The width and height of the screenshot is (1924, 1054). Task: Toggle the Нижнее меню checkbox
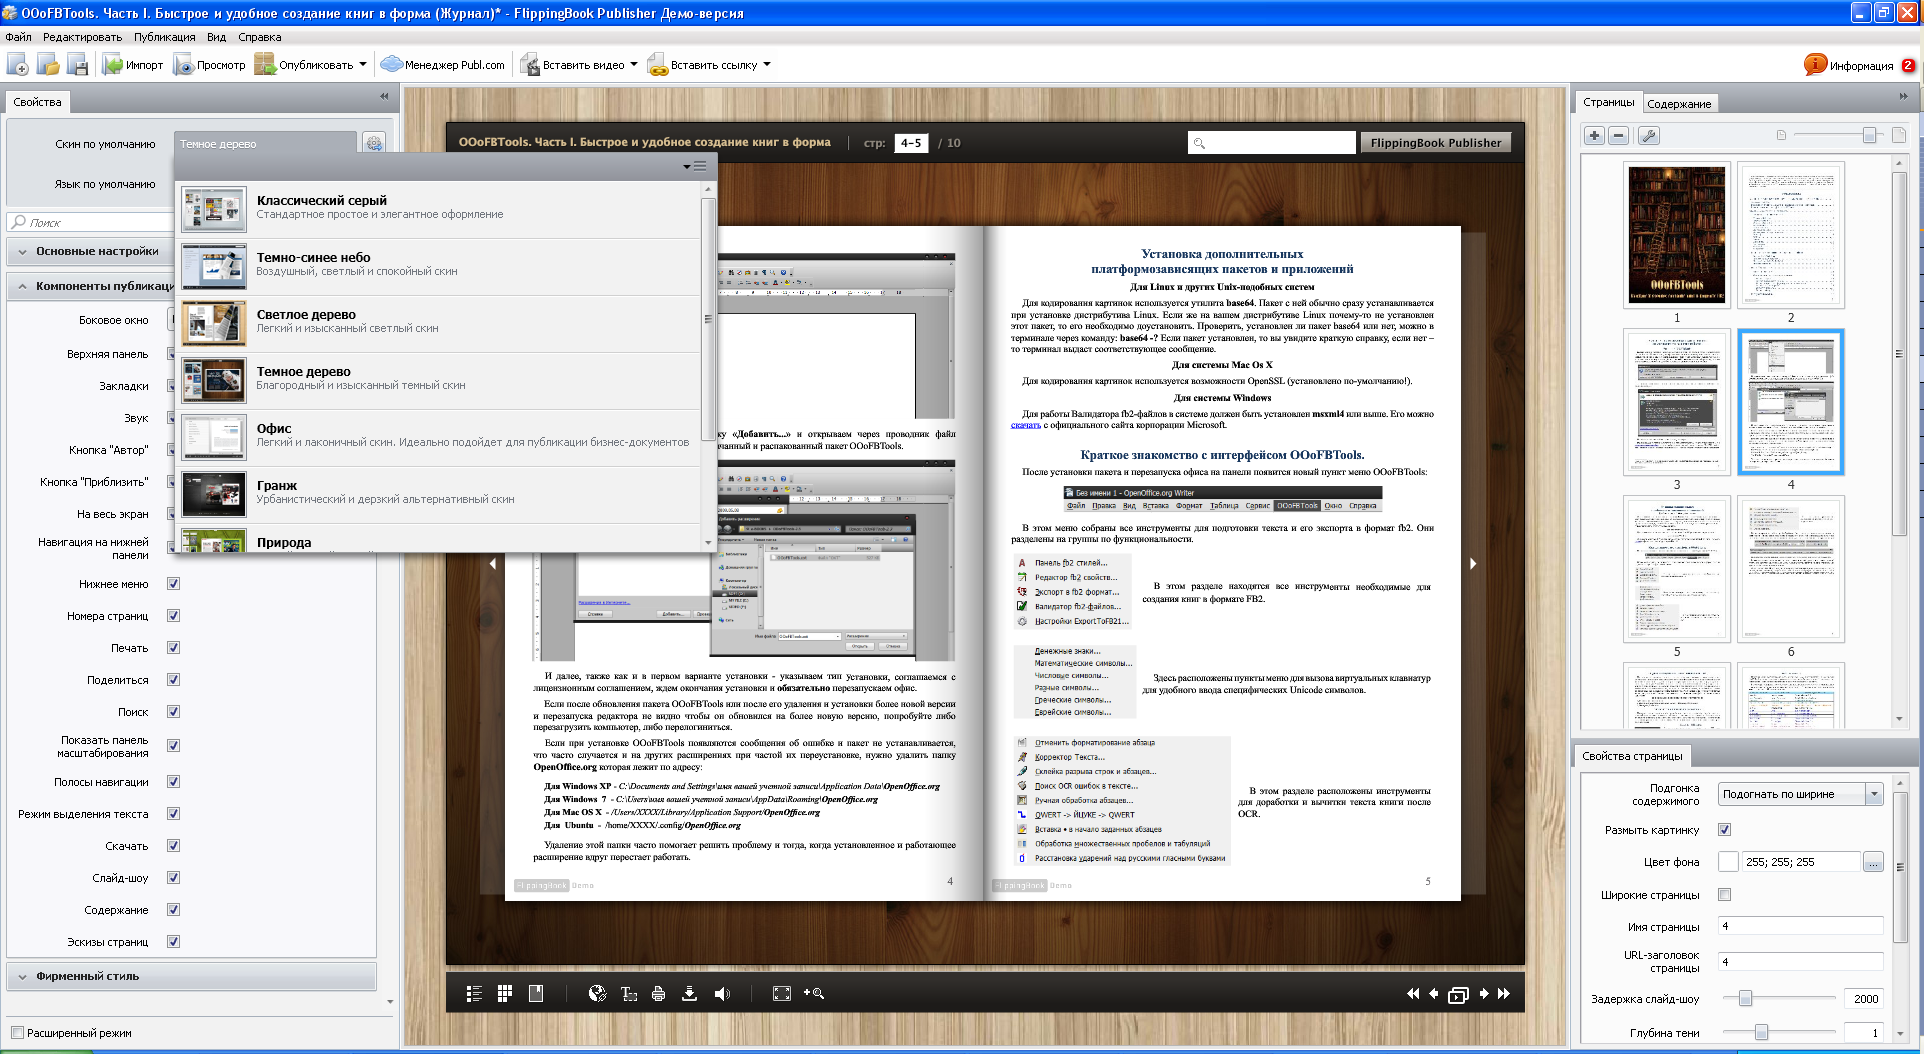pyautogui.click(x=173, y=584)
